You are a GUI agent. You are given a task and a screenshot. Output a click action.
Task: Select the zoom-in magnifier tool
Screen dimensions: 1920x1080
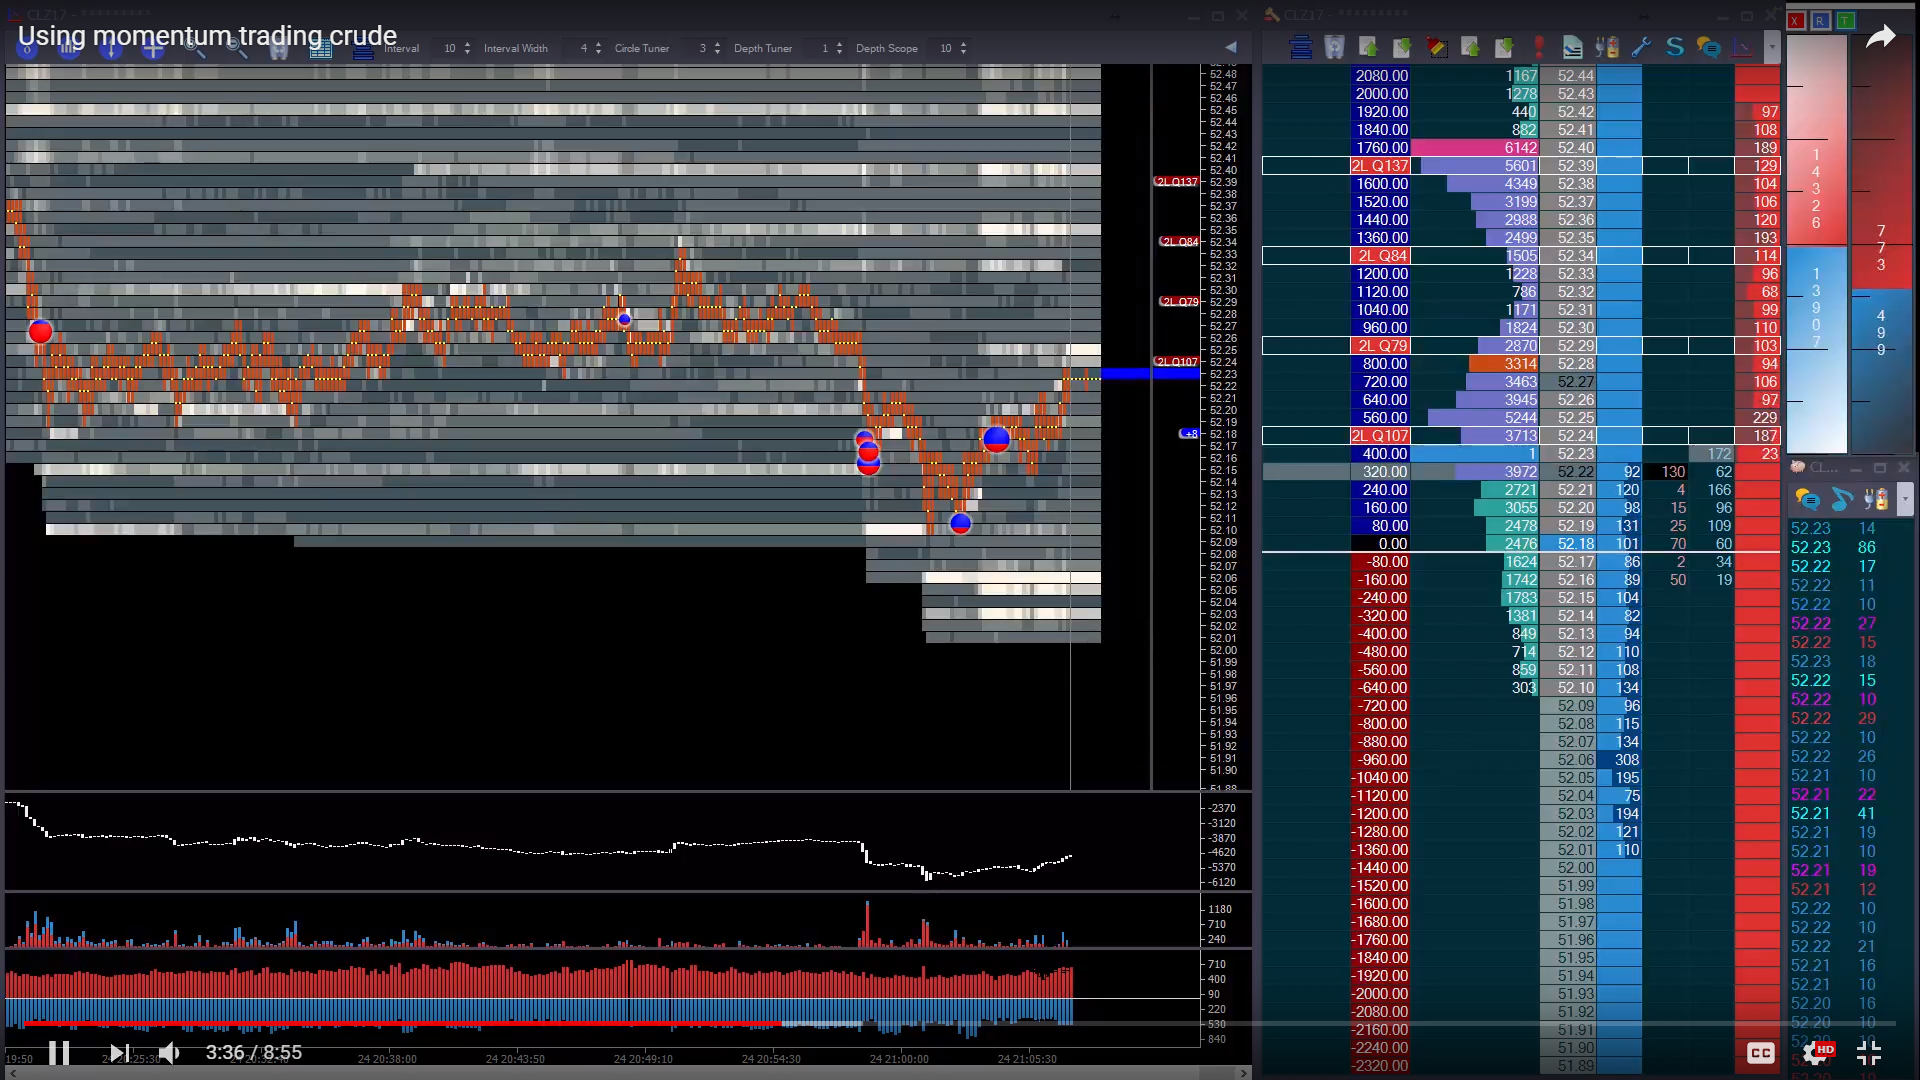[x=194, y=47]
